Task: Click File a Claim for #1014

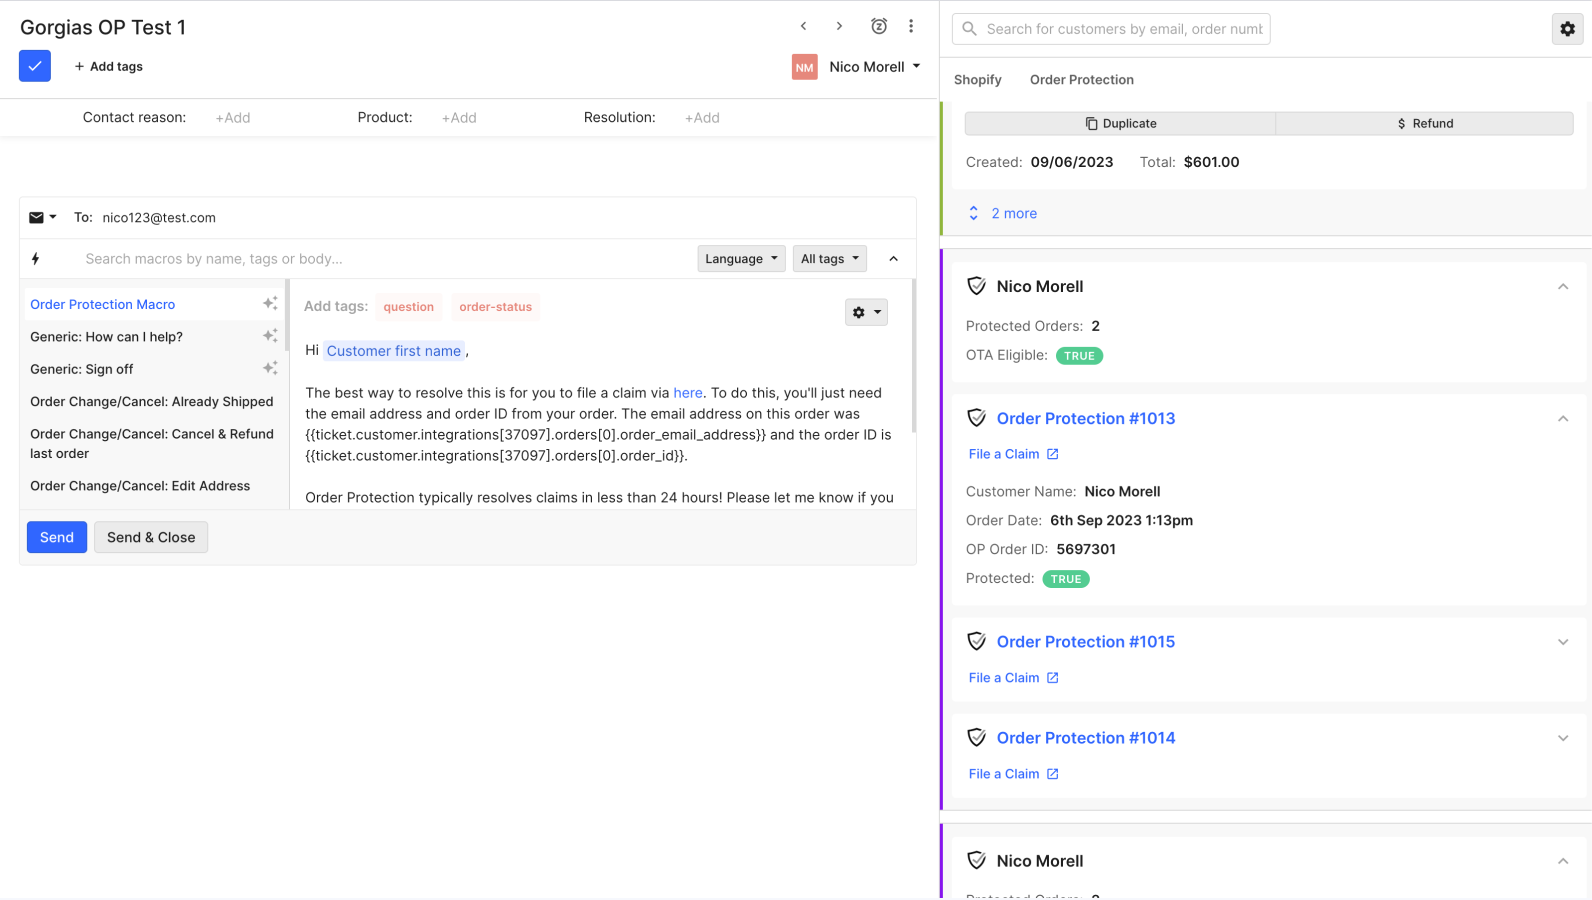Action: [x=1004, y=774]
